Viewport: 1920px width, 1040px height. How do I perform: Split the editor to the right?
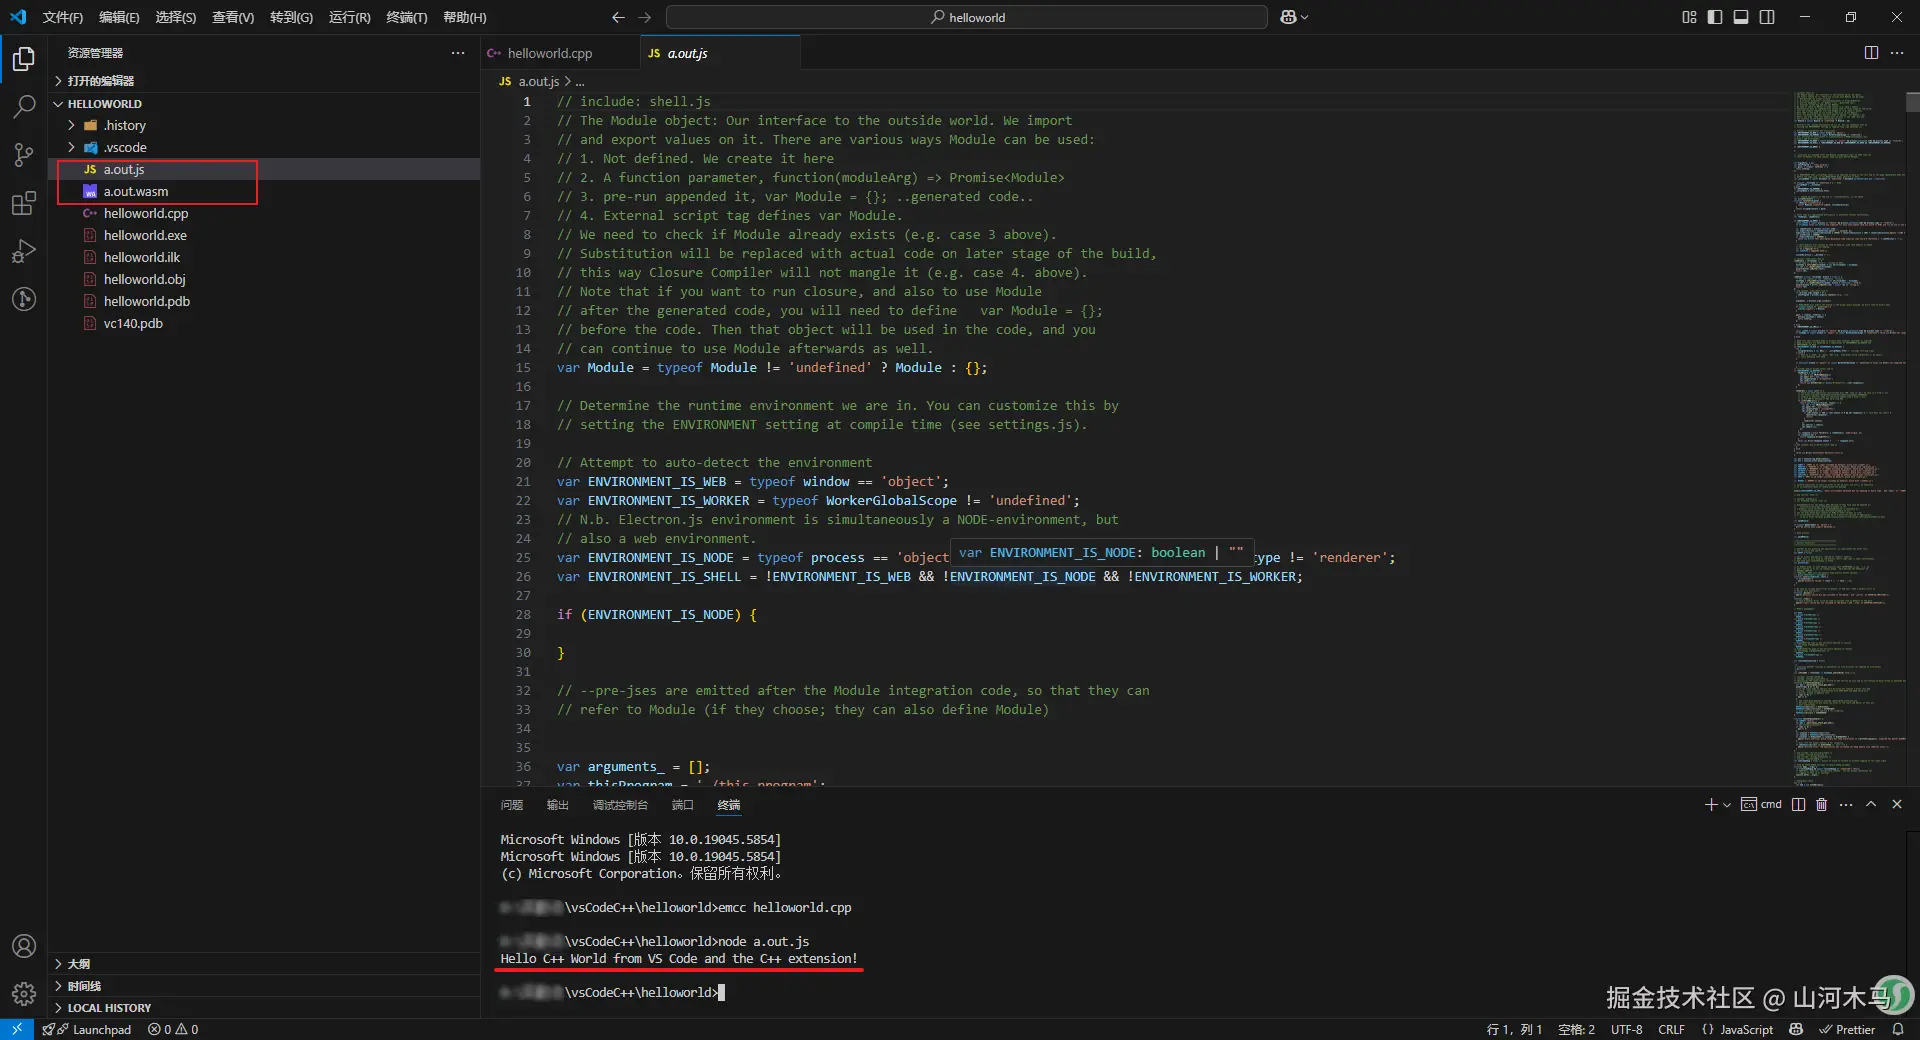click(1871, 53)
